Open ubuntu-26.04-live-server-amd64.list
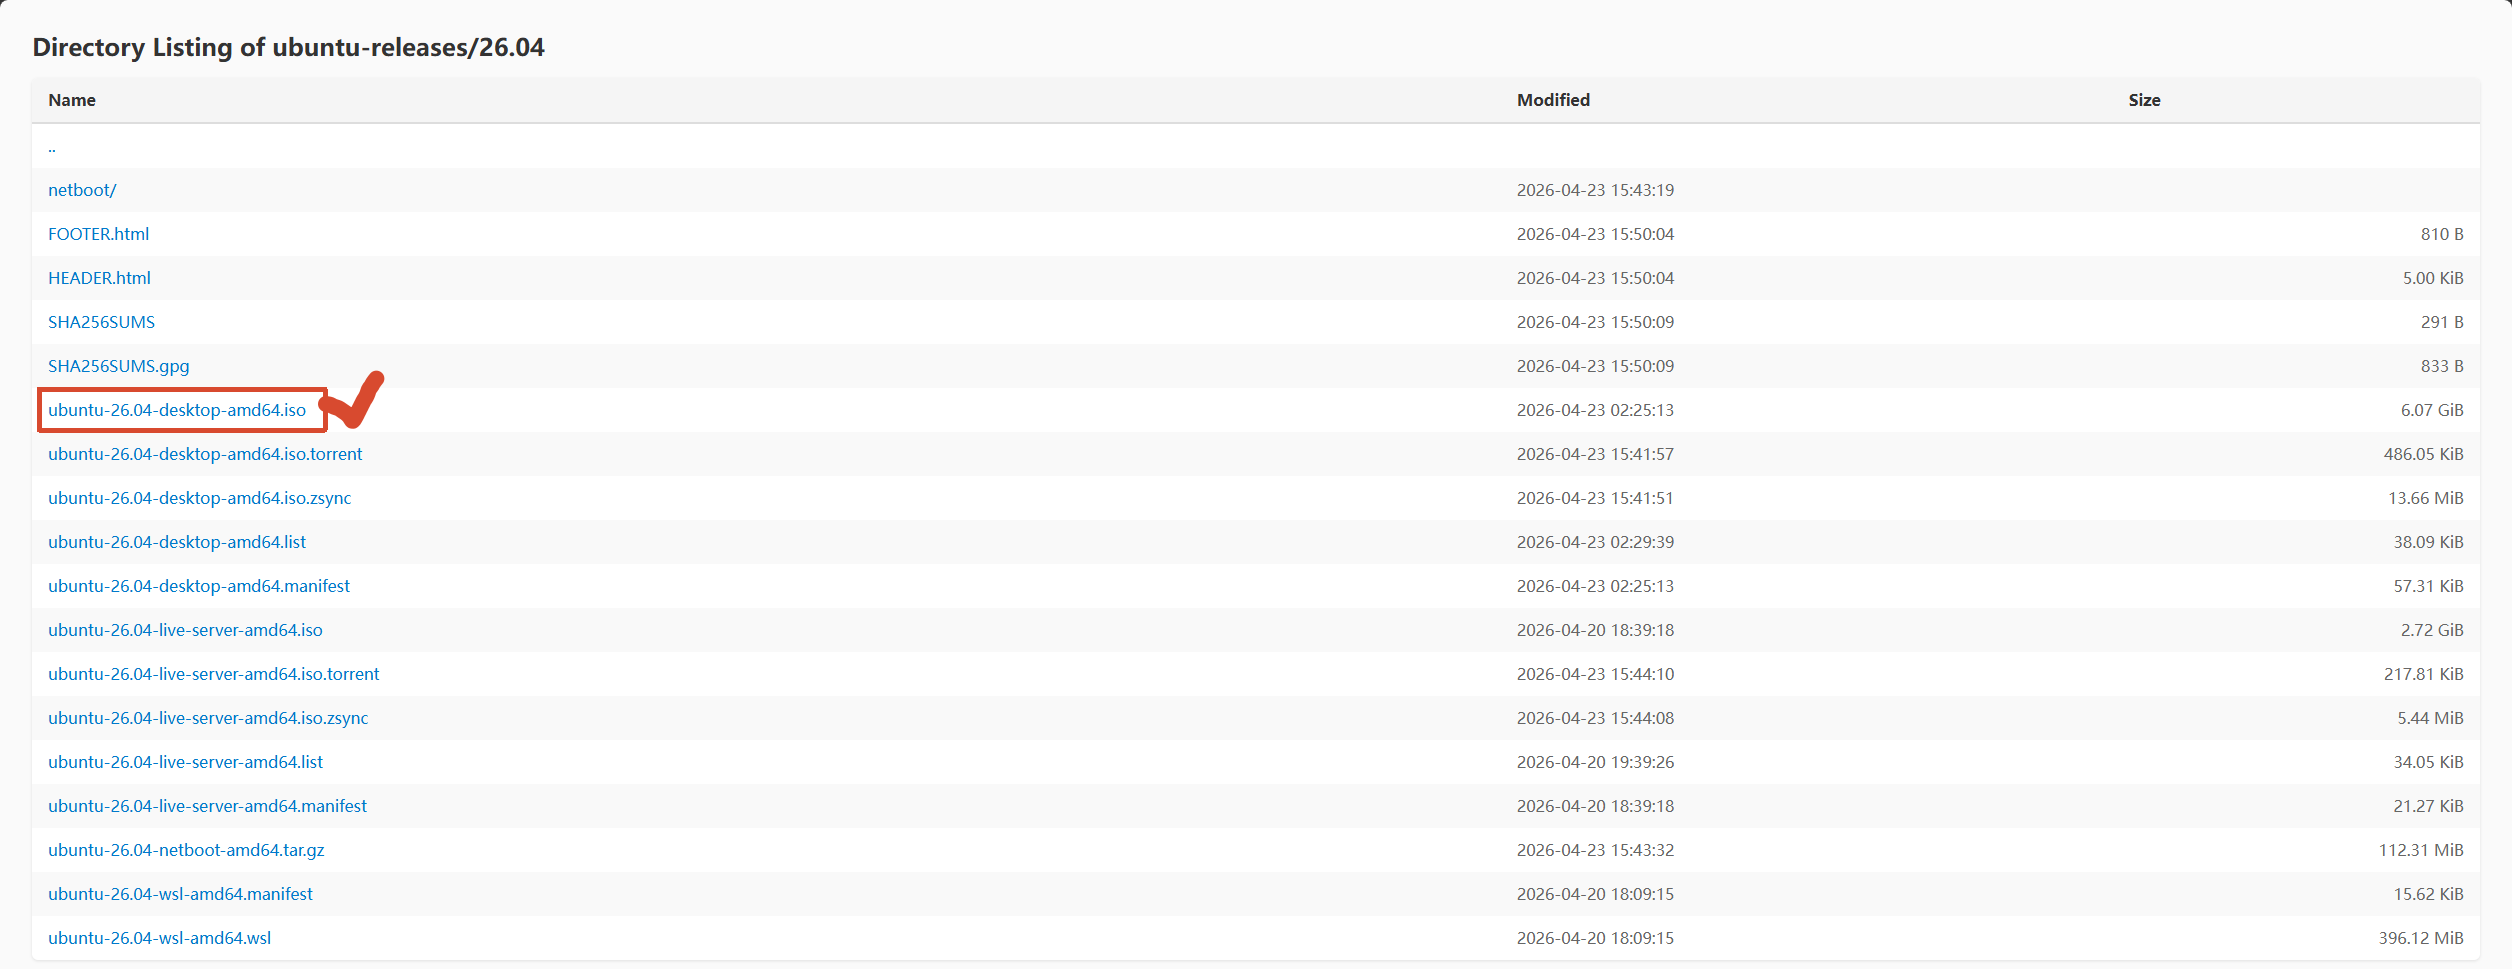The height and width of the screenshot is (969, 2512). pos(185,762)
